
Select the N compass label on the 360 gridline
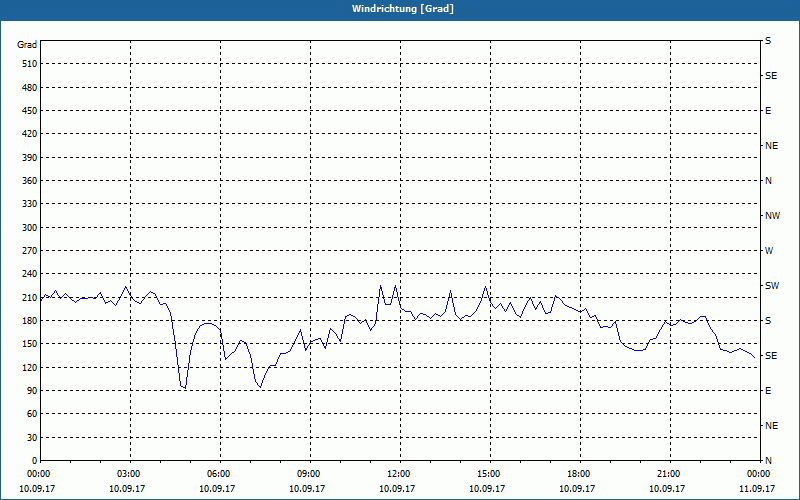tap(768, 181)
